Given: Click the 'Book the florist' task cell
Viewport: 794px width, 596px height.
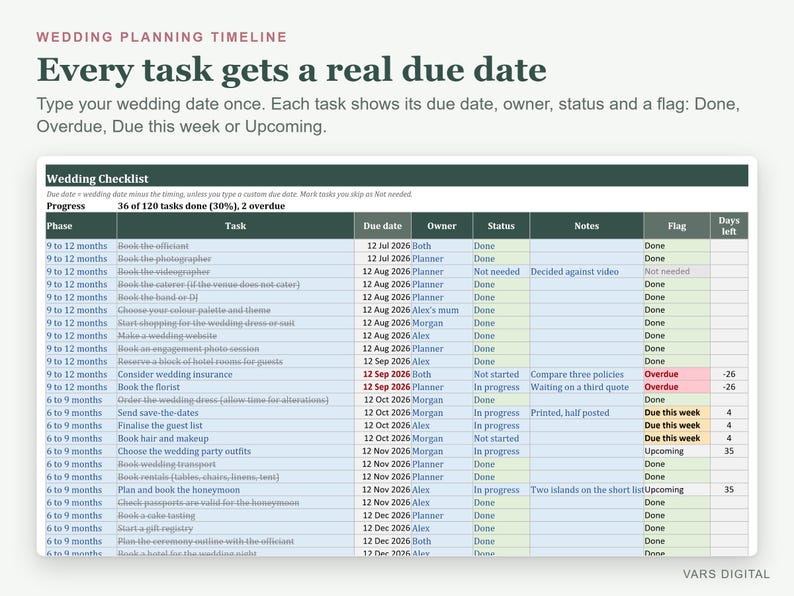Looking at the screenshot, I should tap(235, 387).
